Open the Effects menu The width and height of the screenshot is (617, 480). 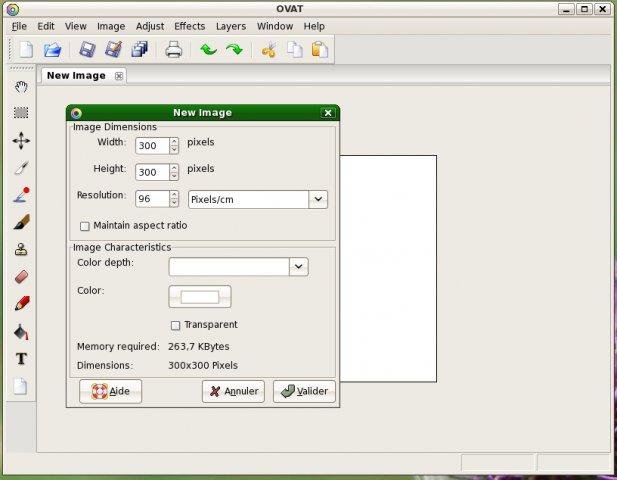190,26
